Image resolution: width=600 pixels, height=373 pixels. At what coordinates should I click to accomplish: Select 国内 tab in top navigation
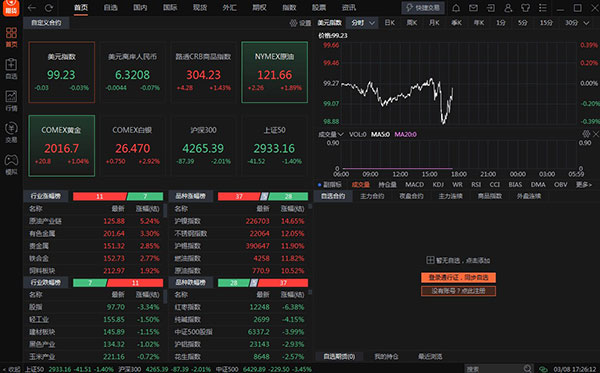pyautogui.click(x=140, y=8)
